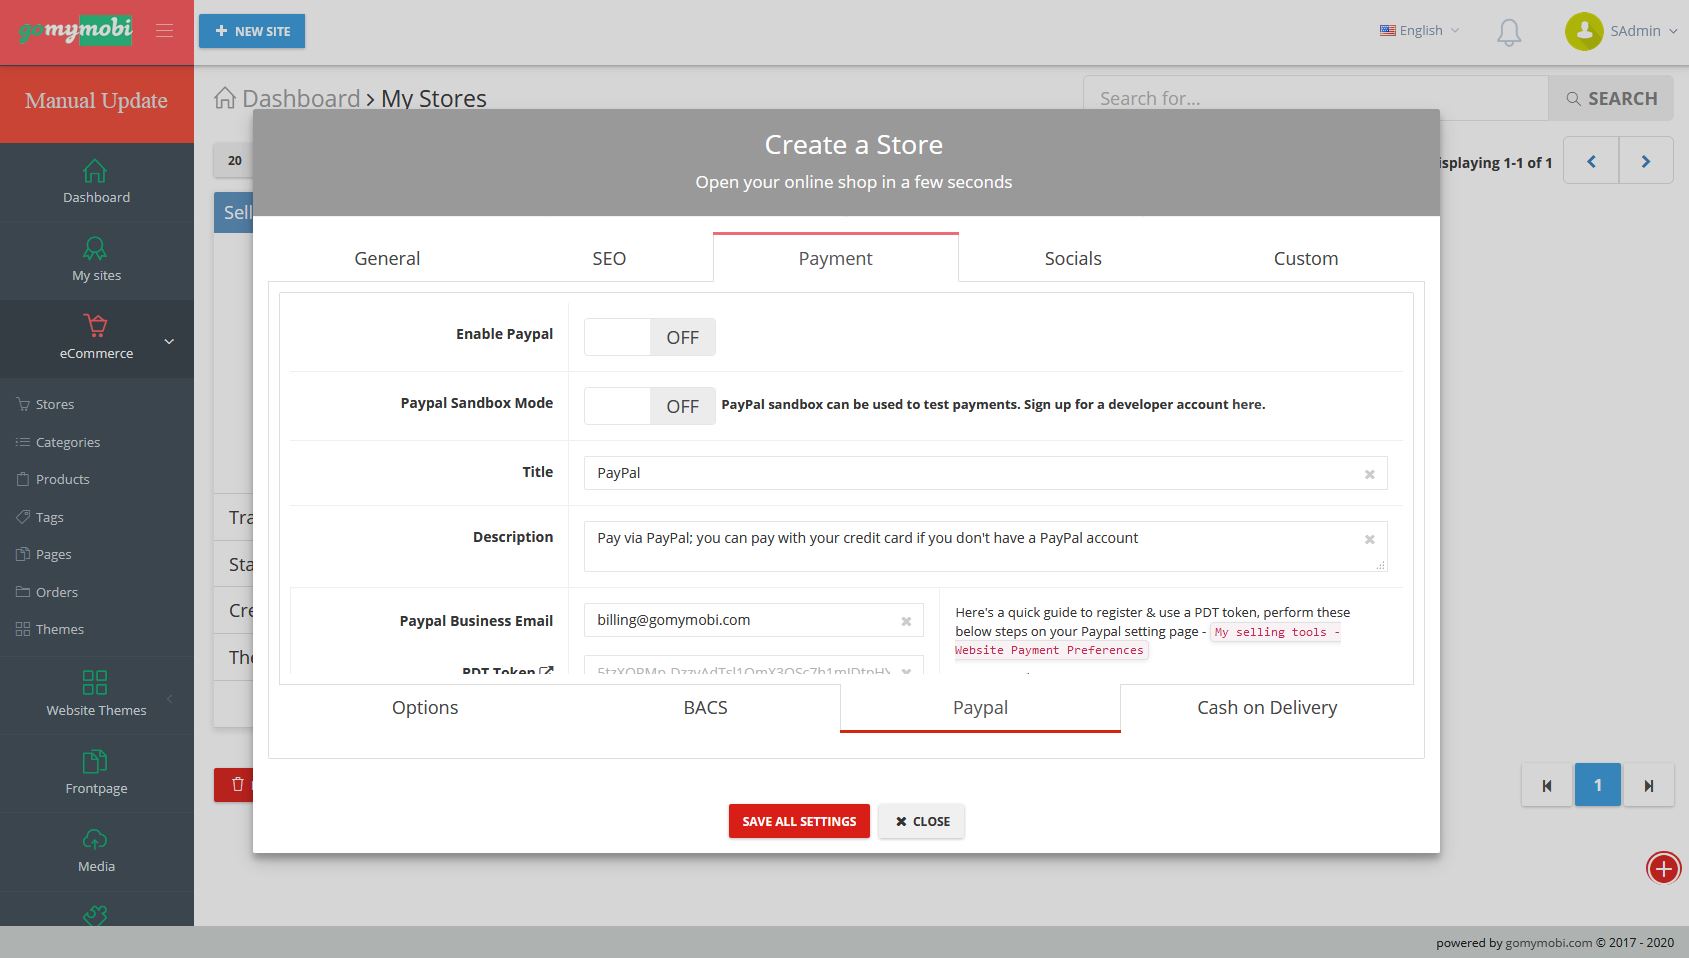
Task: Switch to the Socials tab
Action: coord(1073,258)
